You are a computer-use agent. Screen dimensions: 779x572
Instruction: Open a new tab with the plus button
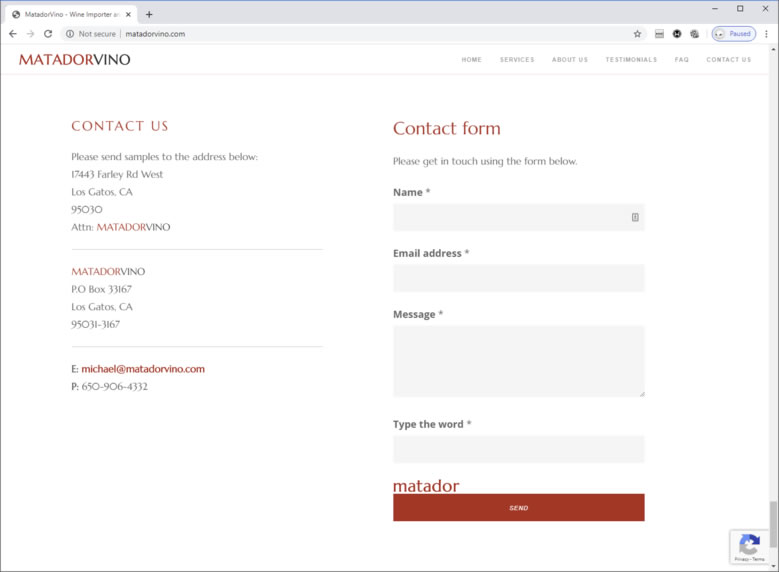pos(149,14)
